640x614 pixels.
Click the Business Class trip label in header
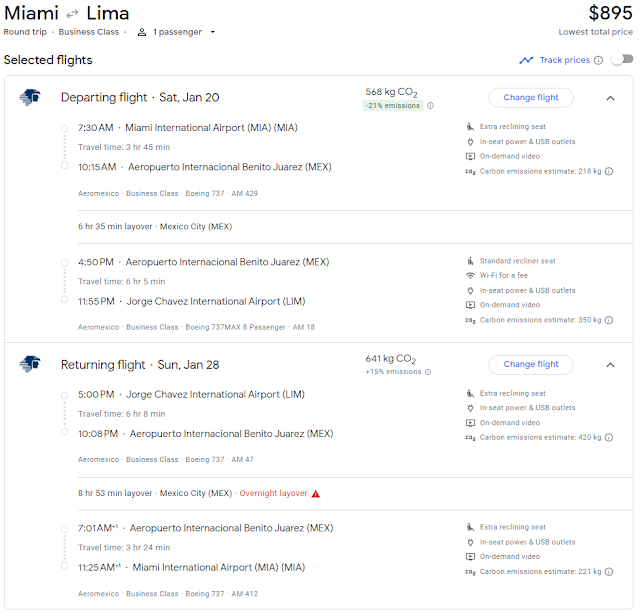(89, 32)
